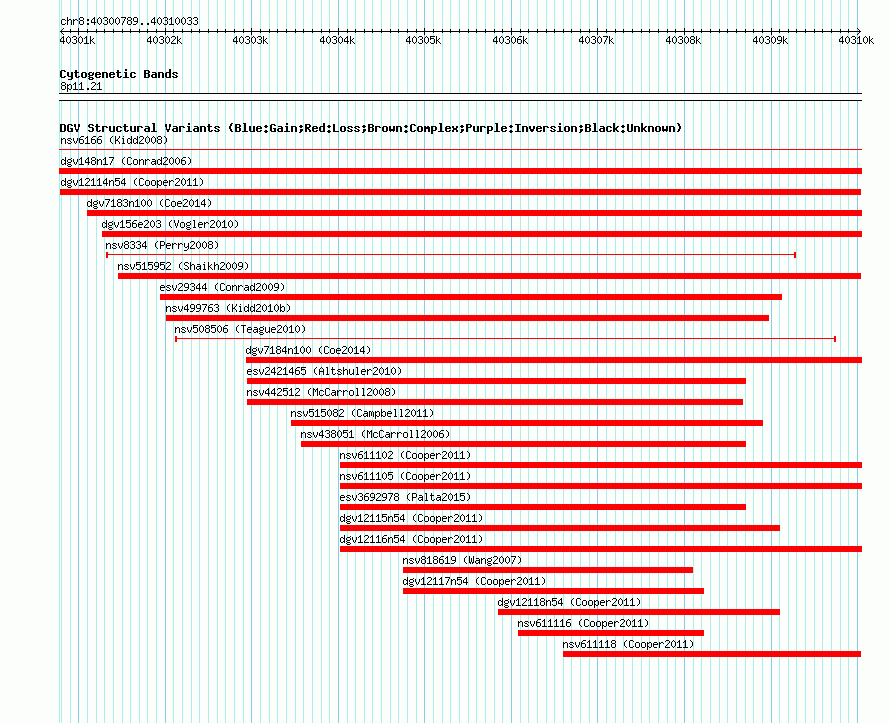890x723 pixels.
Task: Open the dgv12114n54 (Cooper2011) variant label
Action: tap(132, 182)
